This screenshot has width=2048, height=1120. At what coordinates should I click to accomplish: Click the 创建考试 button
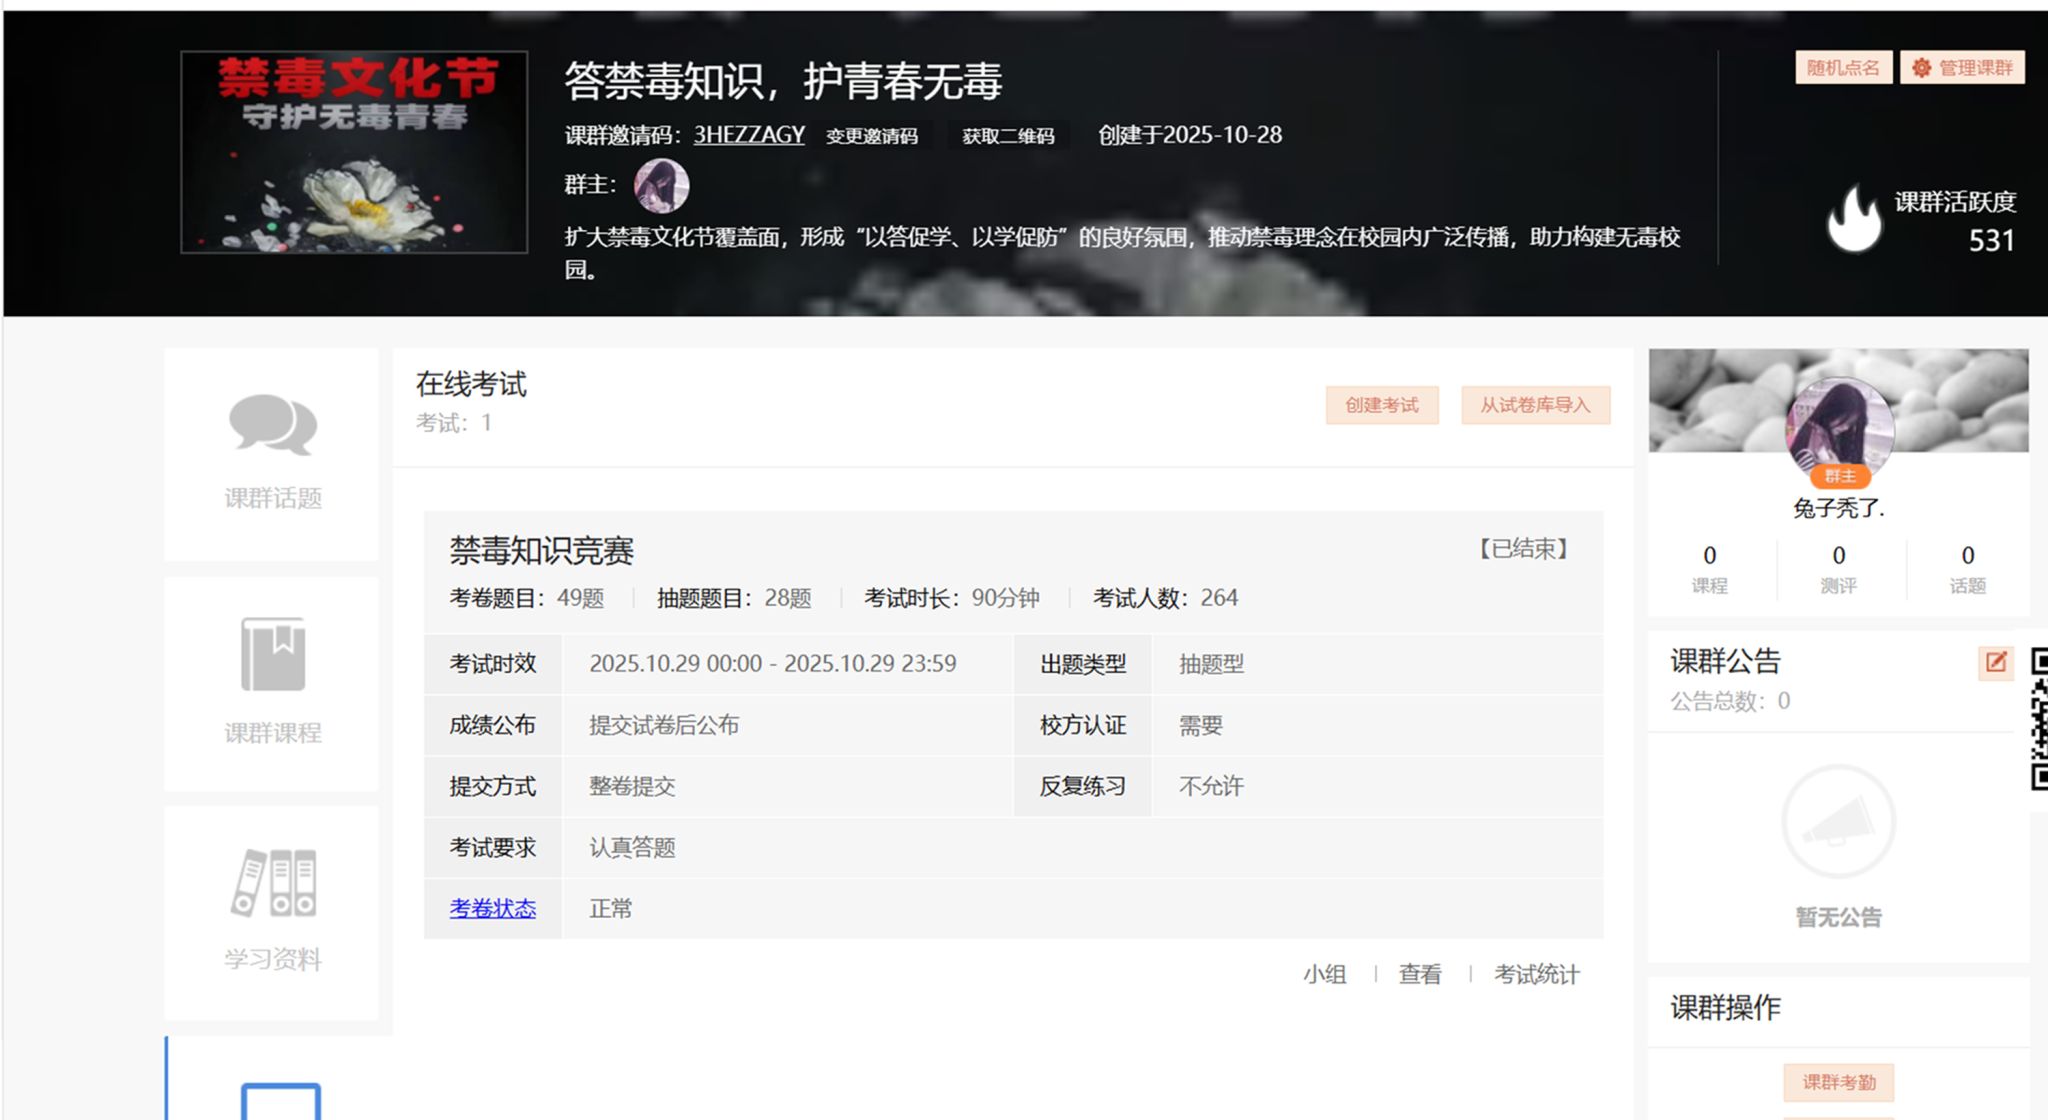click(x=1381, y=405)
